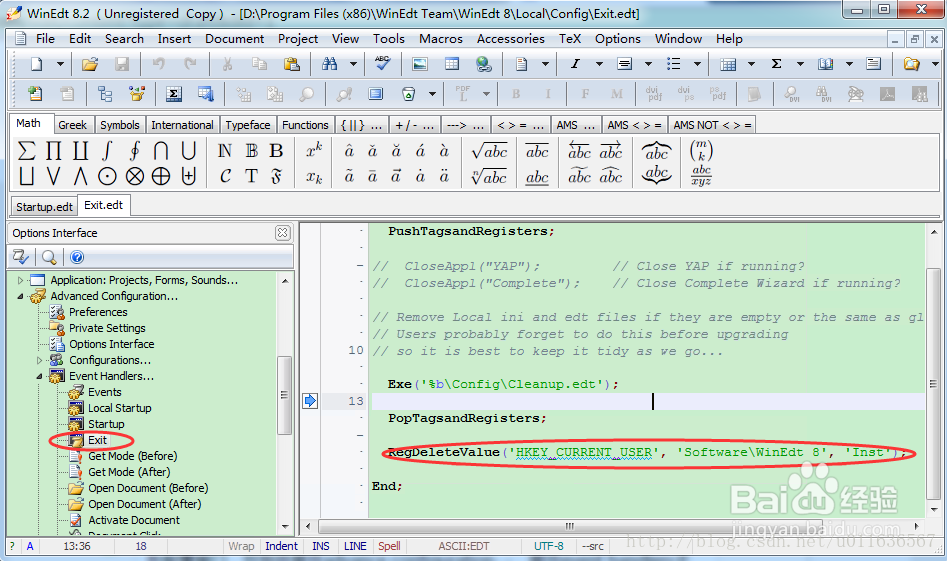Switch to the Startup.edt document tab
This screenshot has width=947, height=561.
click(44, 207)
